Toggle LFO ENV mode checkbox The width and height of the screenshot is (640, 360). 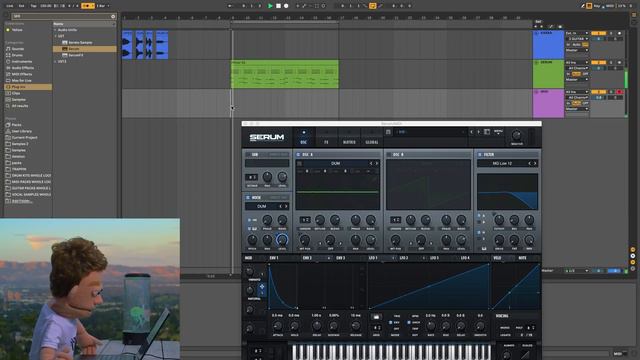click(391, 322)
